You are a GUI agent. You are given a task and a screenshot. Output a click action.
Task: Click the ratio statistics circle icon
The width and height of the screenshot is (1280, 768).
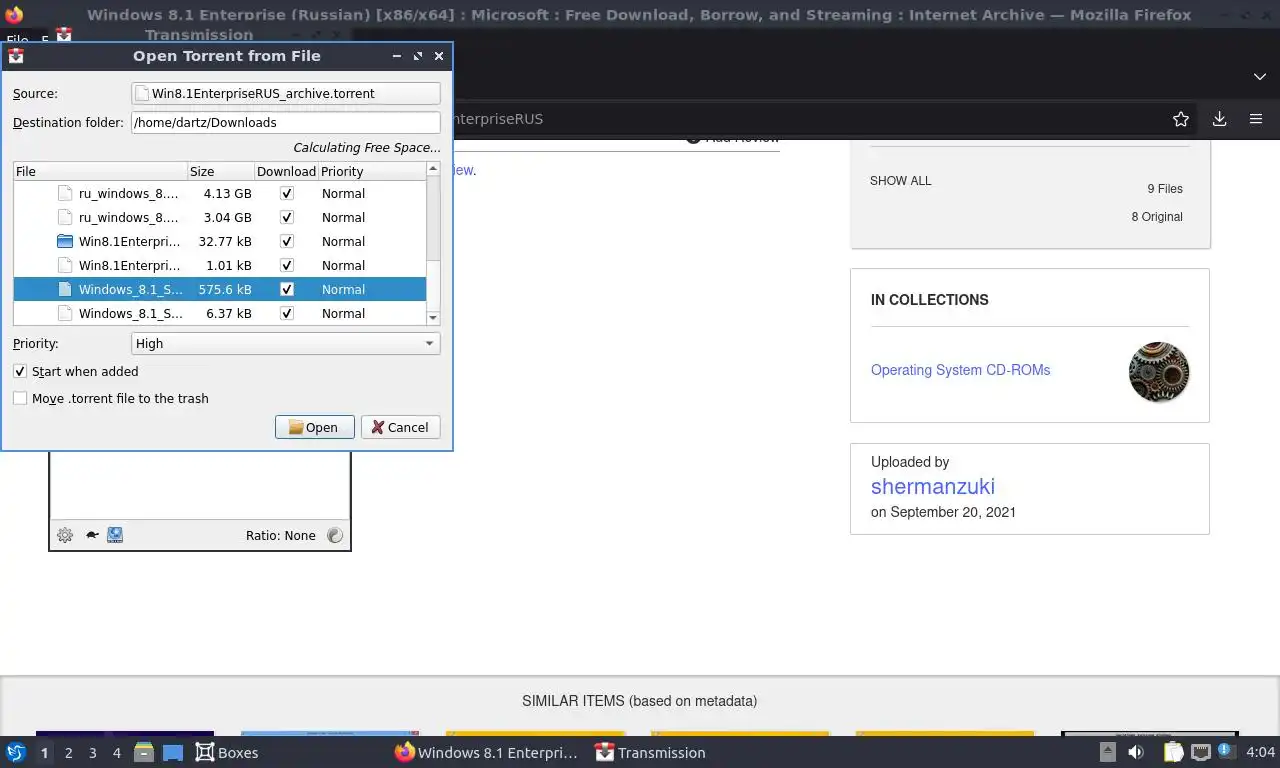coord(335,535)
